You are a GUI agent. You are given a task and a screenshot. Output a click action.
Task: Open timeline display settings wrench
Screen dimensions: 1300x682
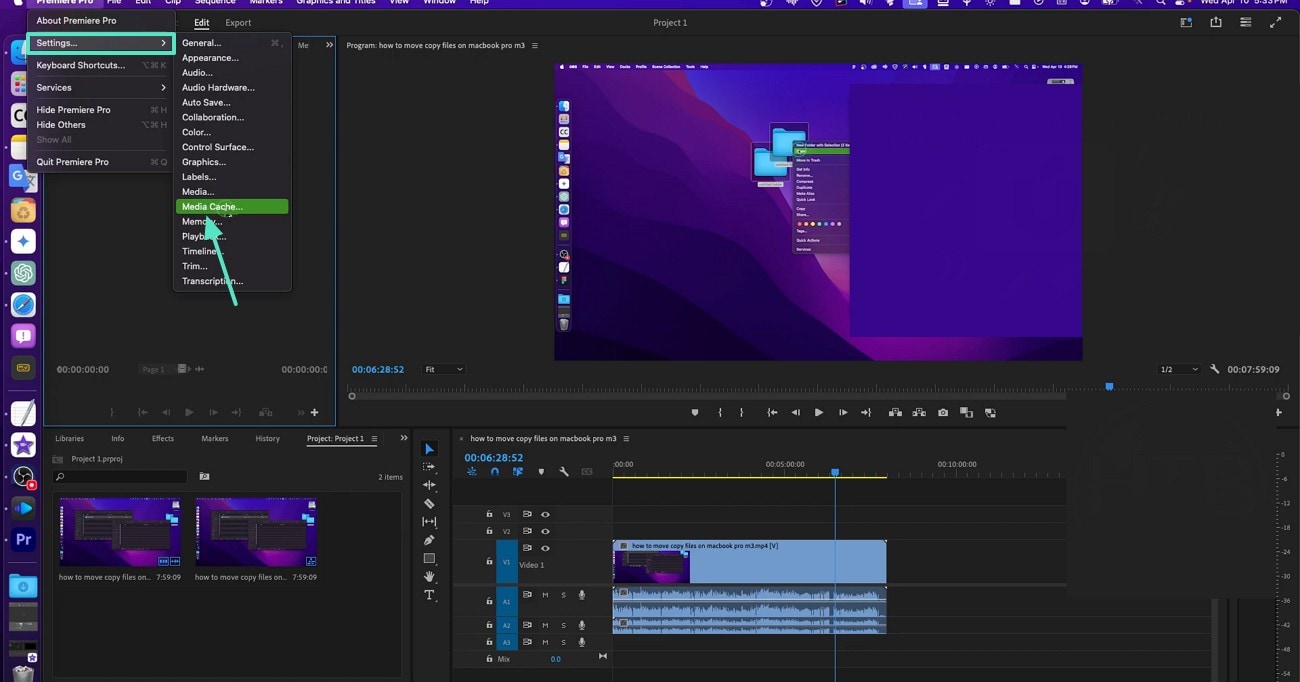coord(564,472)
